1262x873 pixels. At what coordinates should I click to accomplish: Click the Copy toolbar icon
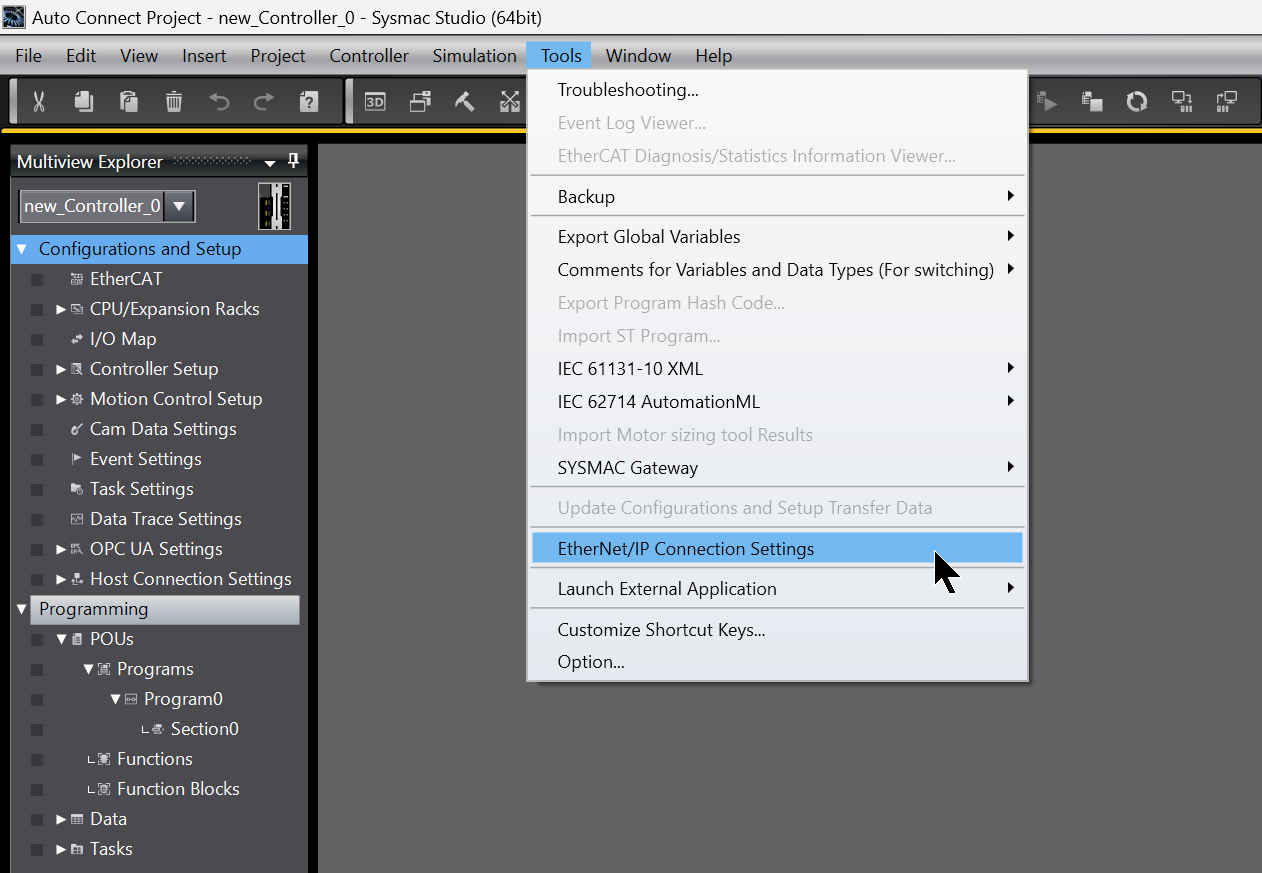click(x=84, y=101)
